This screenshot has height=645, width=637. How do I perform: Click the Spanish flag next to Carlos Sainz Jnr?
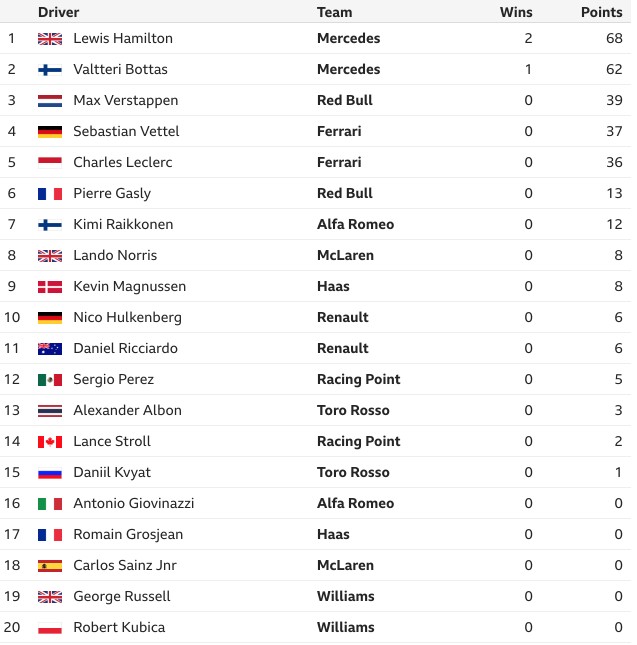coord(50,566)
